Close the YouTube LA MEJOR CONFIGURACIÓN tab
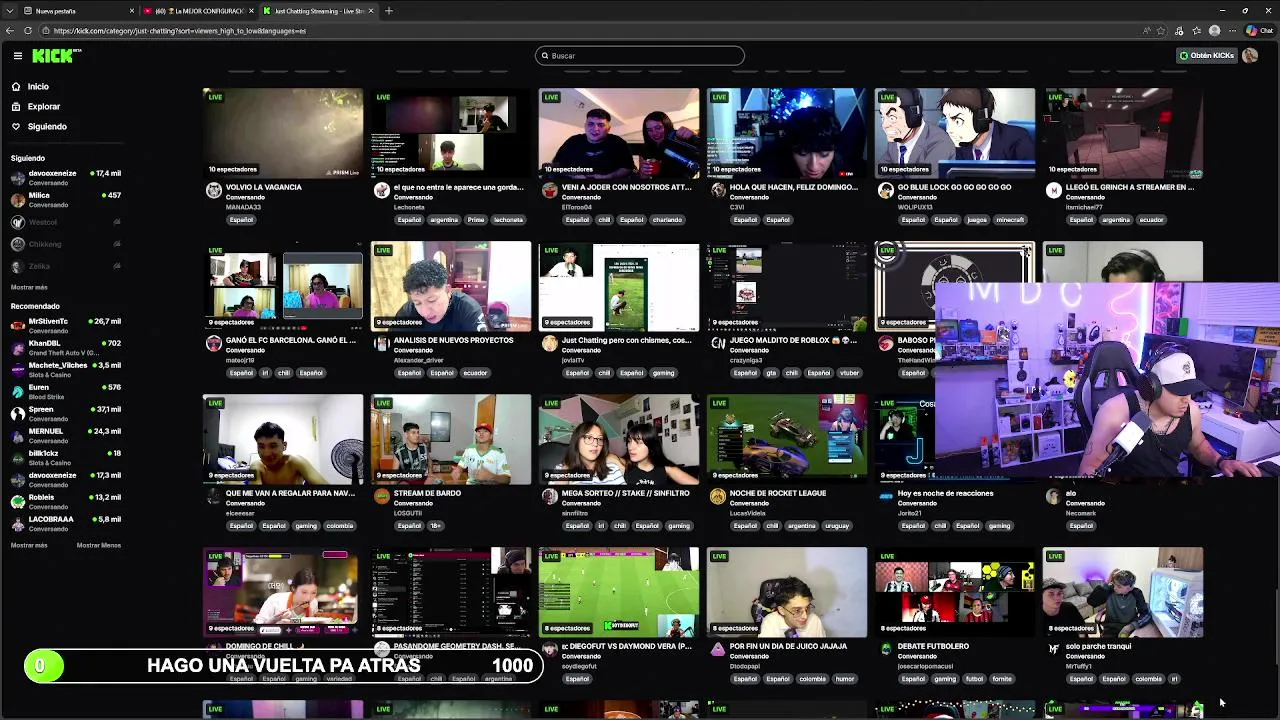1280x720 pixels. (x=252, y=11)
